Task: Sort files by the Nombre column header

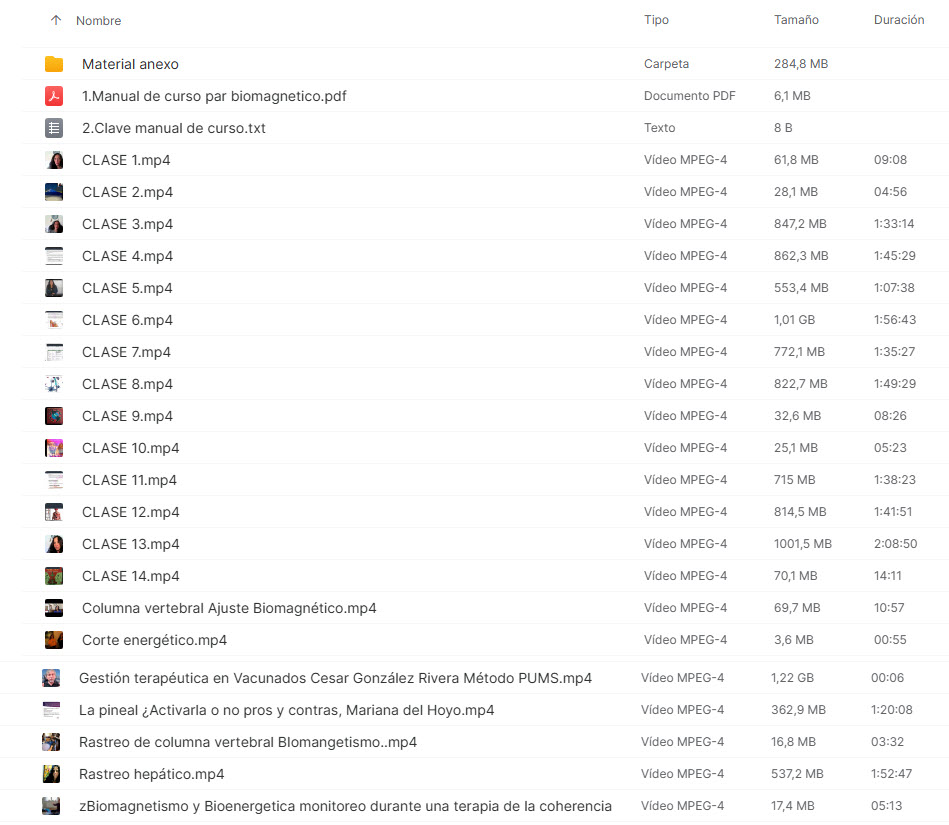Action: point(98,20)
